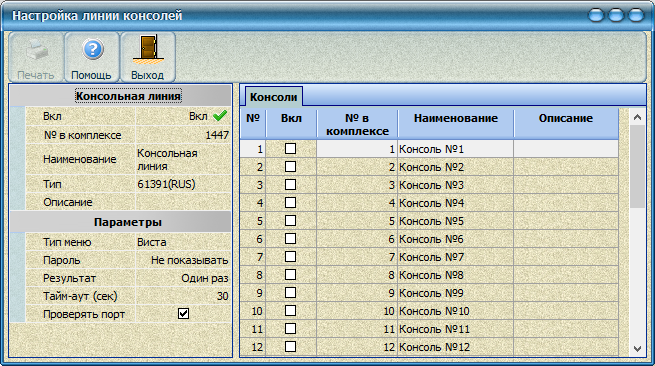Uncheck the Проверять порт checkbox
655x366 pixels.
click(183, 314)
